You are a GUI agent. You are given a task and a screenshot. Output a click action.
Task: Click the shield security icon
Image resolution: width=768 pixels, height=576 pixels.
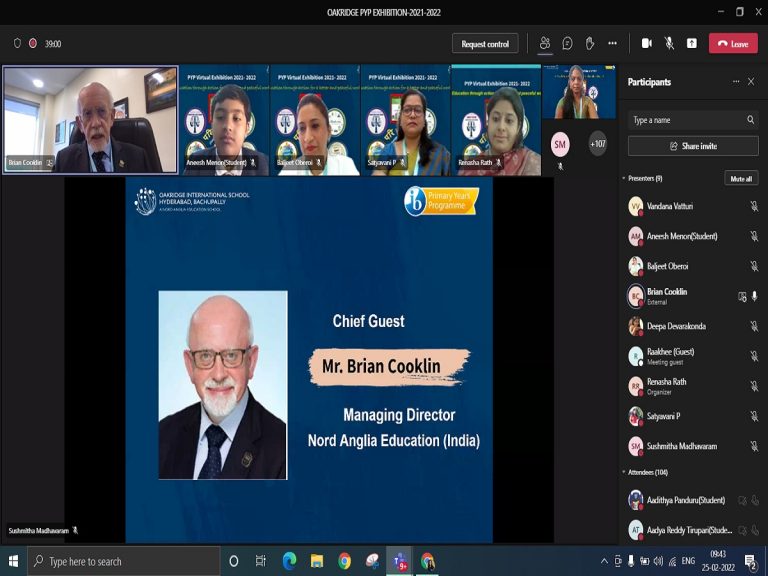[x=17, y=44]
